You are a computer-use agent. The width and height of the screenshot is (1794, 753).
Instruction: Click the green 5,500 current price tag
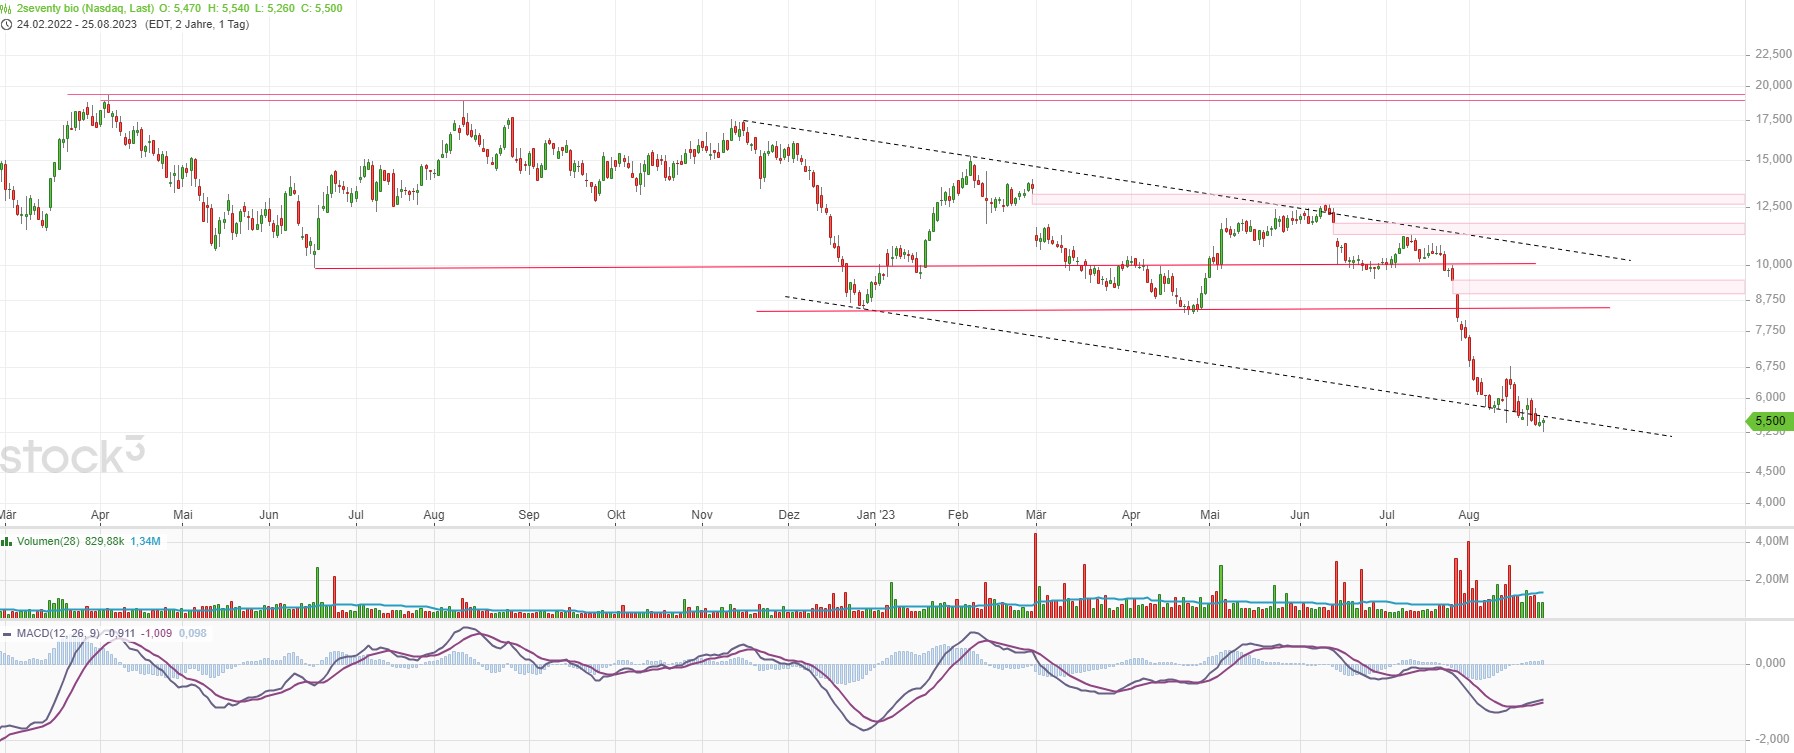click(1770, 422)
